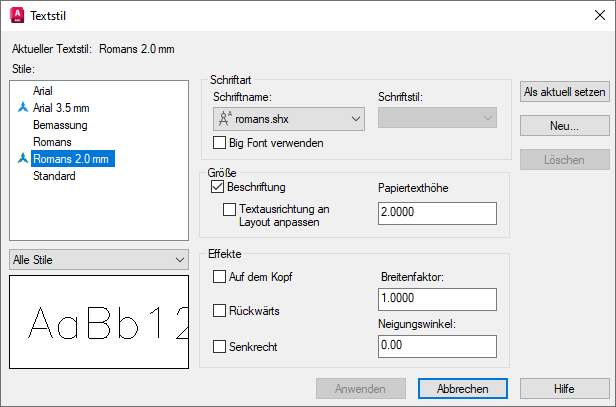The image size is (616, 407).
Task: Toggle the Auf dem Kopf checkbox
Action: (219, 276)
